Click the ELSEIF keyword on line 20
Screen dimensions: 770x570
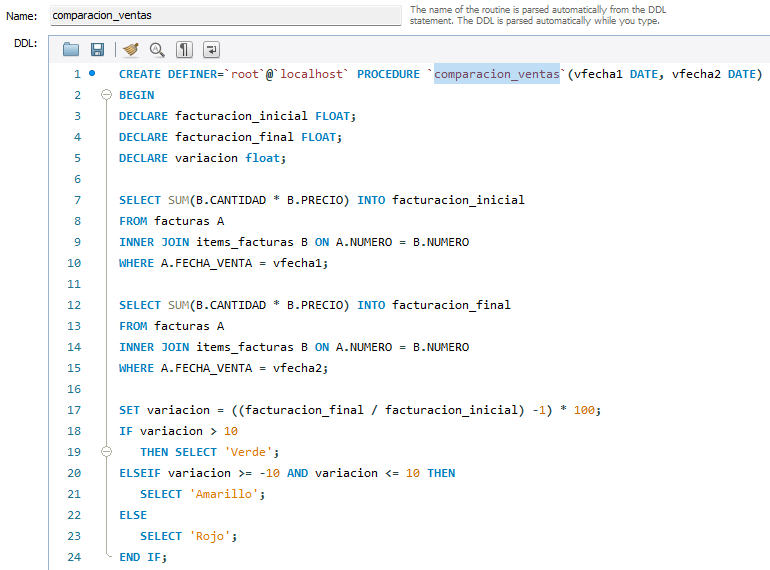point(139,473)
